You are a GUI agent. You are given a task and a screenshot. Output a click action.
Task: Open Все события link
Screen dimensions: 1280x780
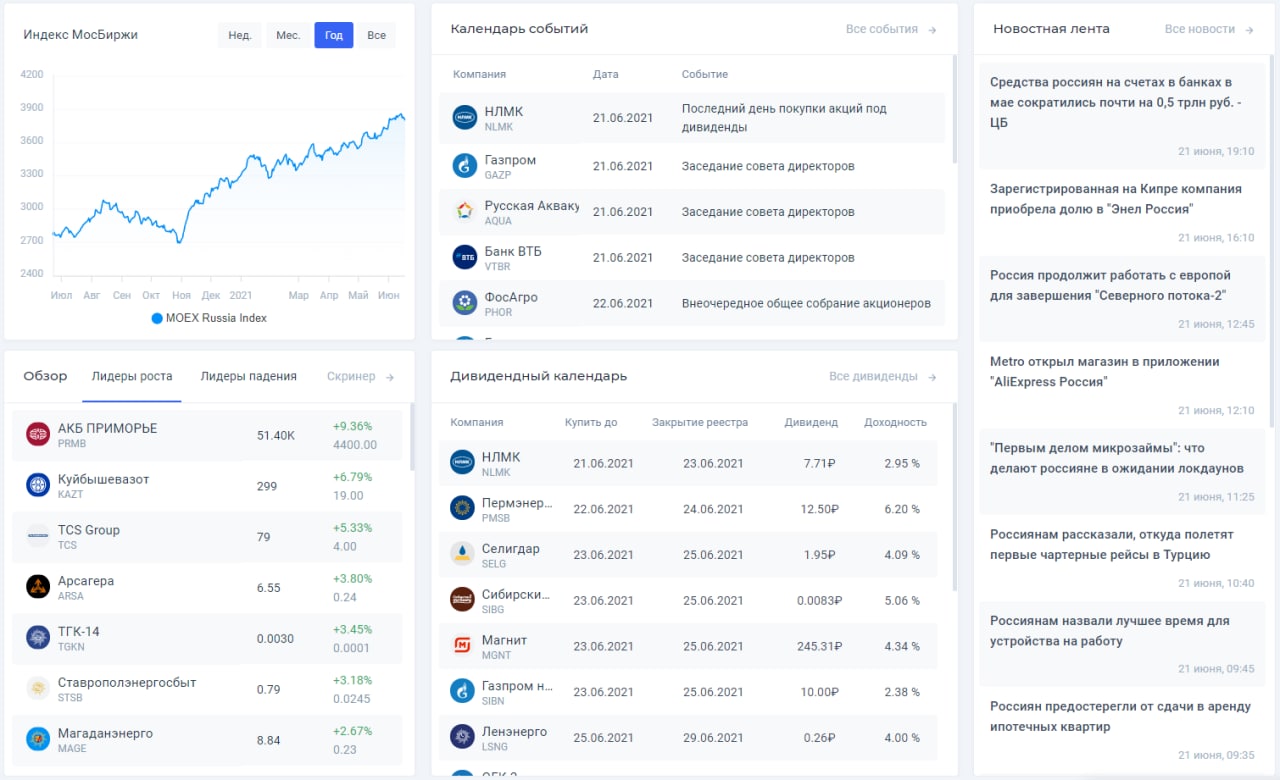point(891,29)
